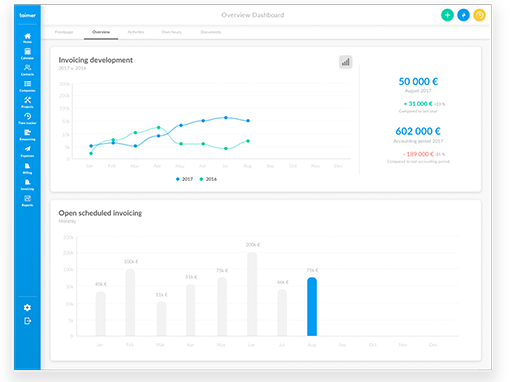The width and height of the screenshot is (510, 382).
Task: Switch to the Activities tab
Action: click(x=136, y=32)
